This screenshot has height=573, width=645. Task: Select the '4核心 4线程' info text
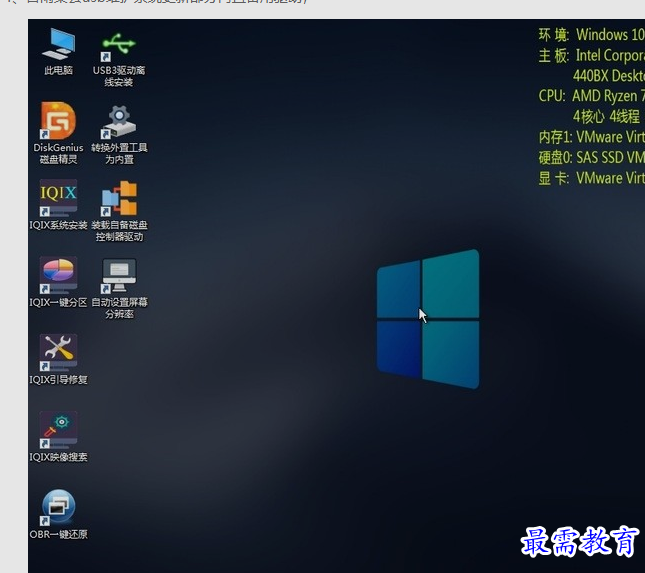[606, 117]
